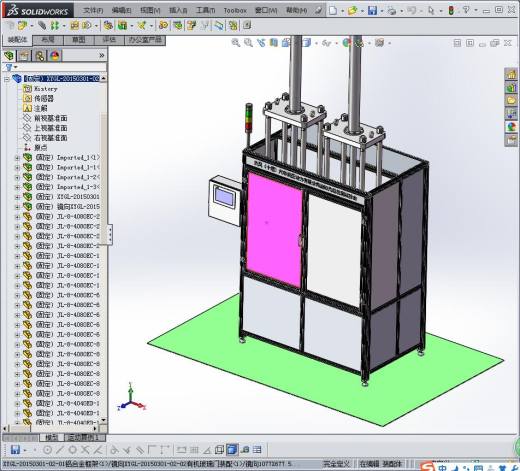Collapse the top-level assembly tree node
This screenshot has width=520, height=471.
pyautogui.click(x=7, y=79)
